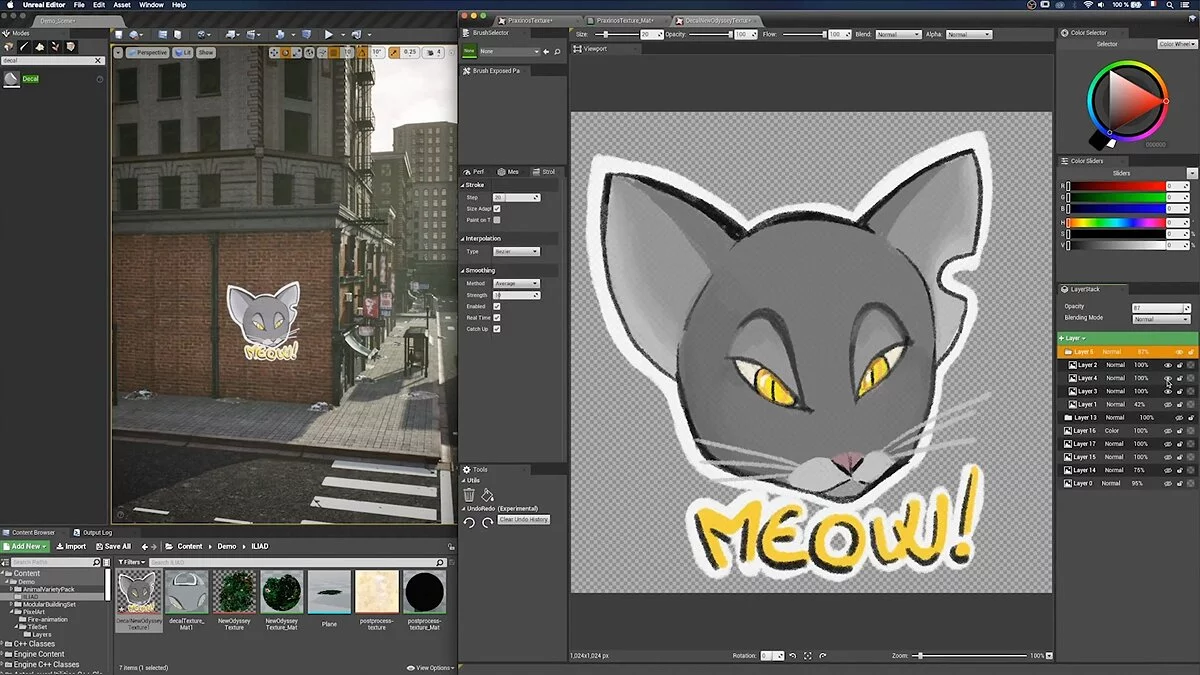Click the lock icon on Layer 2
Screen dimensions: 1200x675
1180,365
